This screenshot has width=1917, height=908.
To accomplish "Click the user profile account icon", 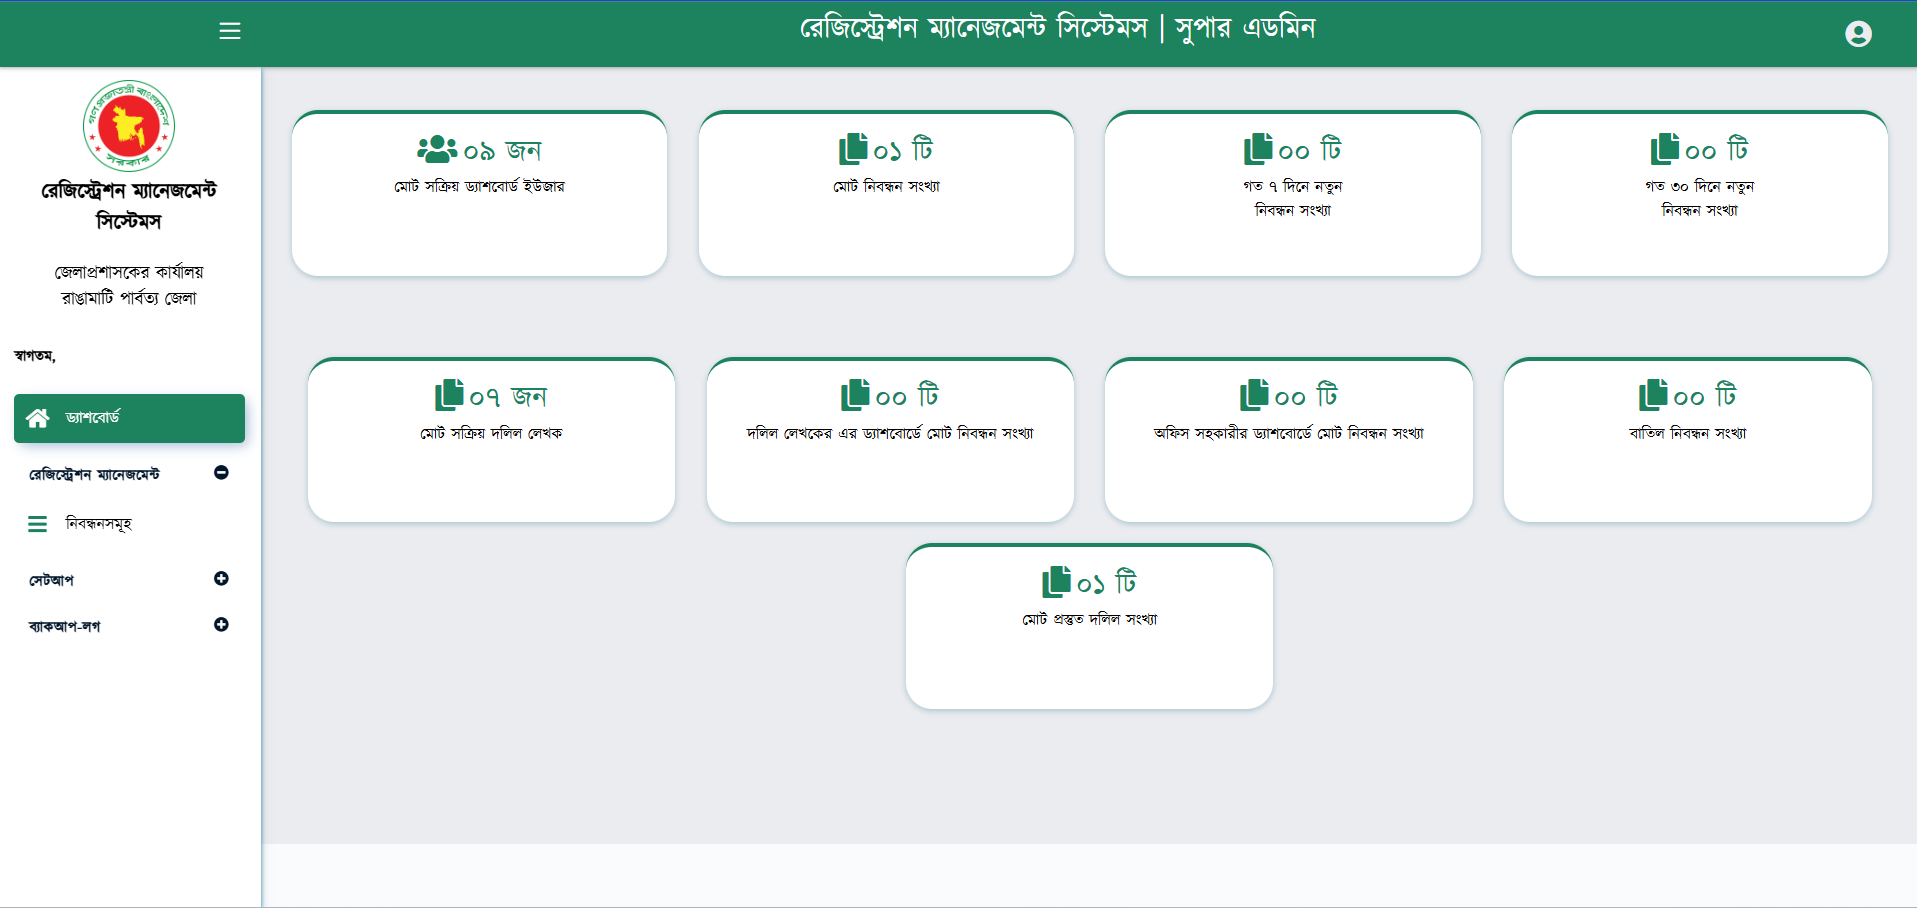I will [1858, 33].
